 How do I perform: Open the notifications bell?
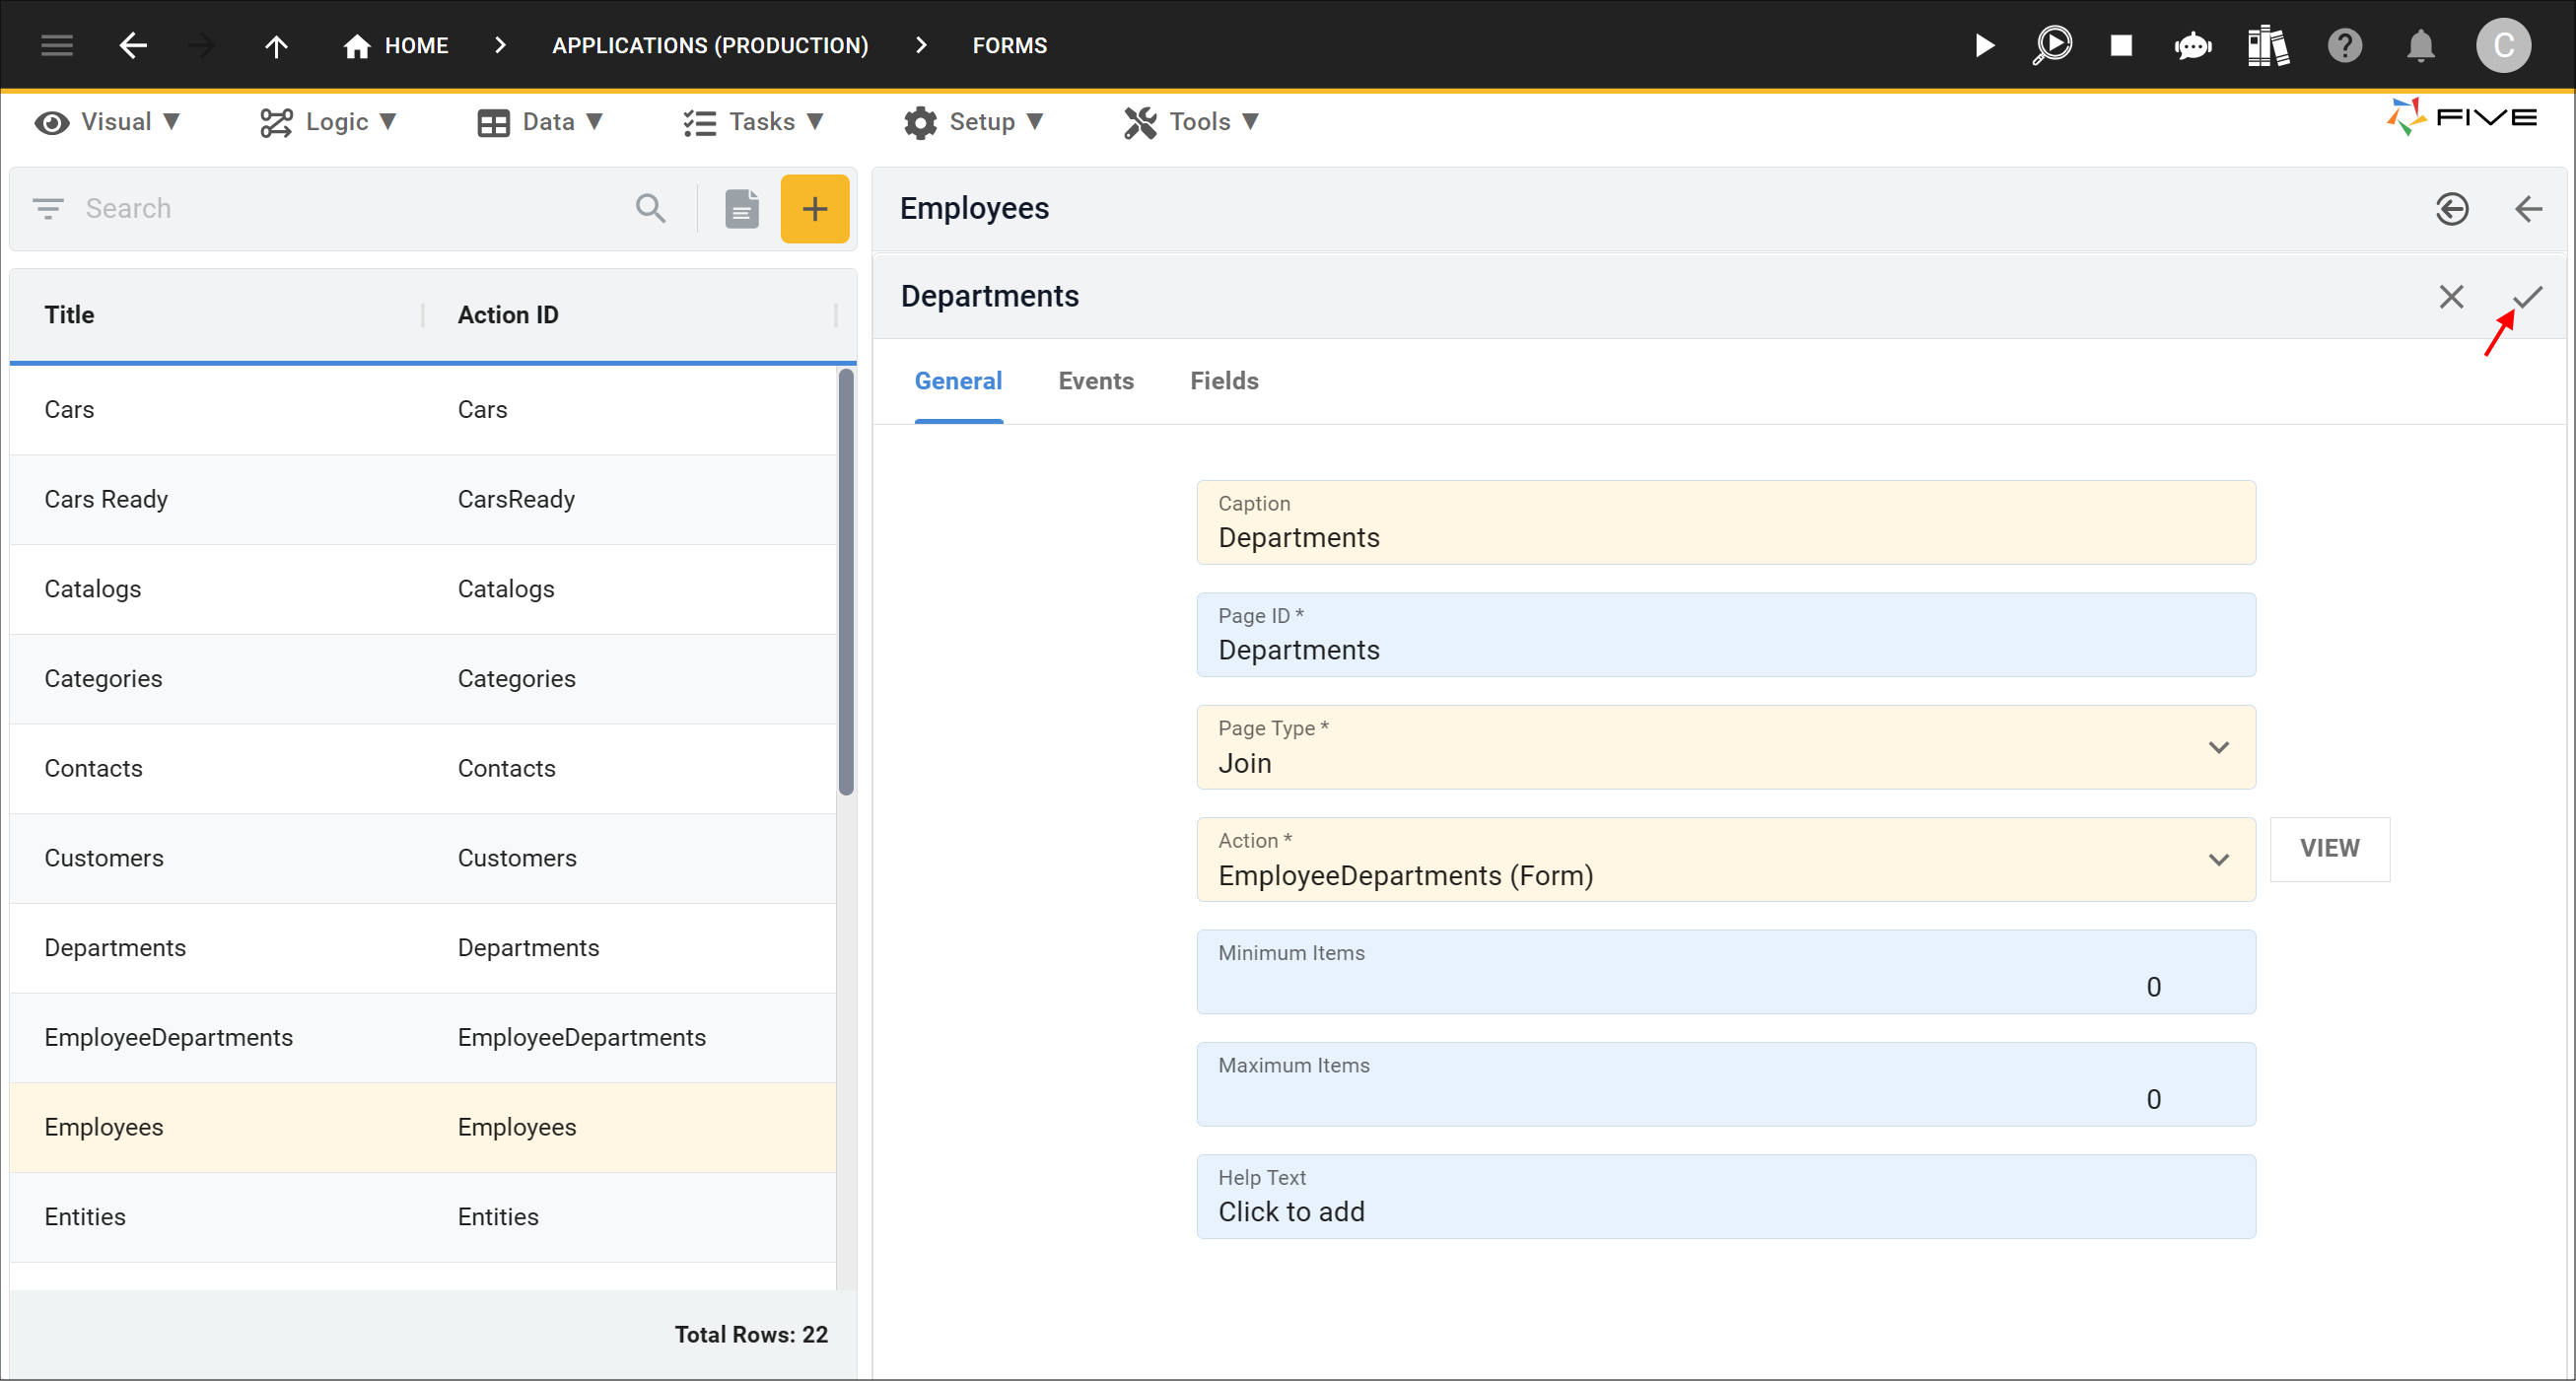[2420, 45]
